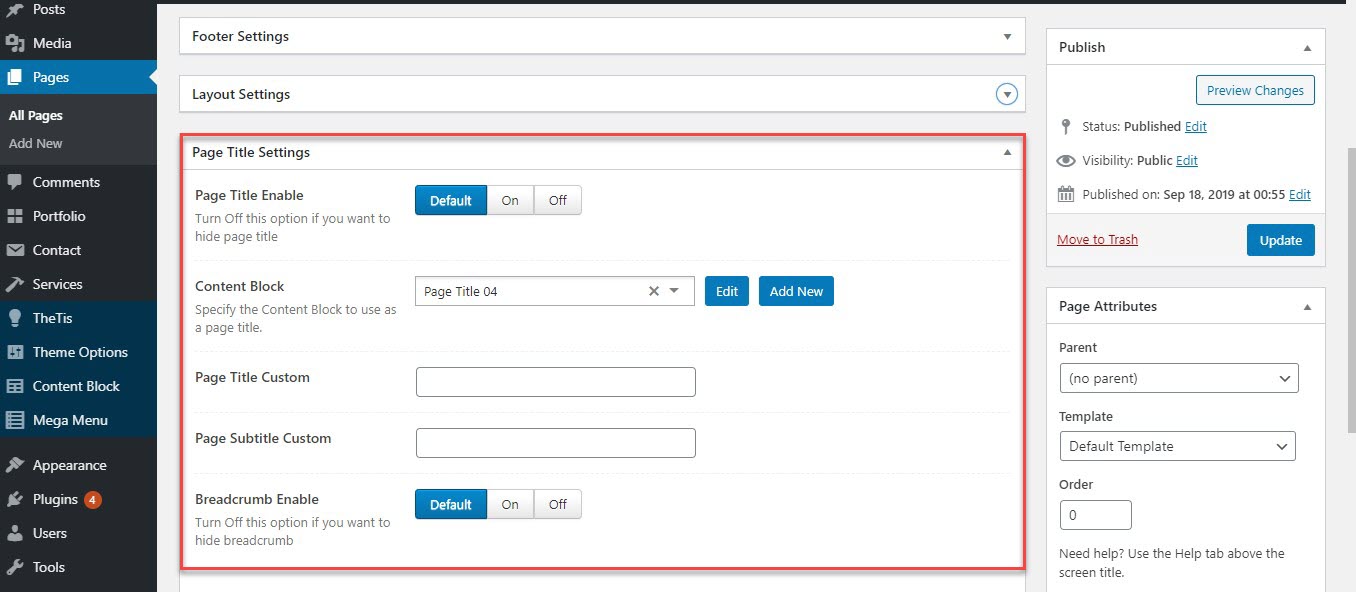Collapse the Page Attributes box arrow
This screenshot has height=592, width=1356.
1307,306
